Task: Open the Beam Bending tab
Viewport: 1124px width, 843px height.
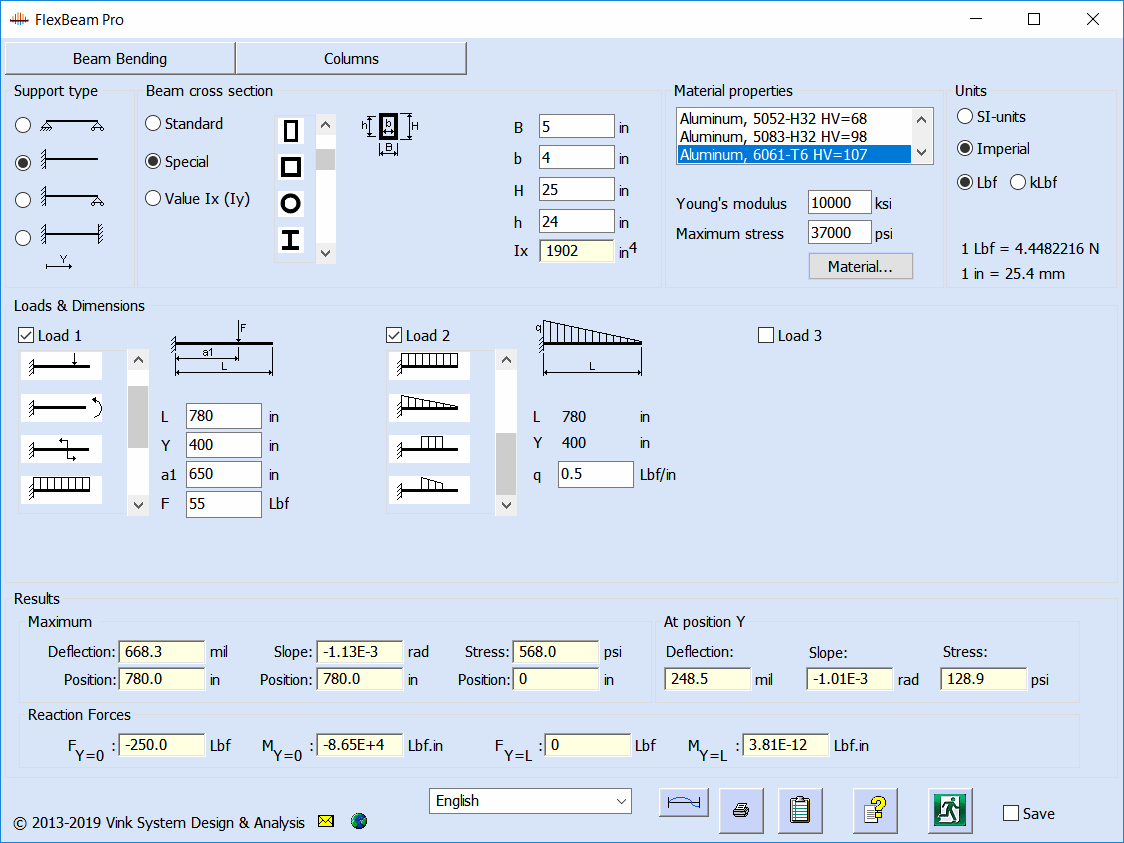Action: coord(120,59)
